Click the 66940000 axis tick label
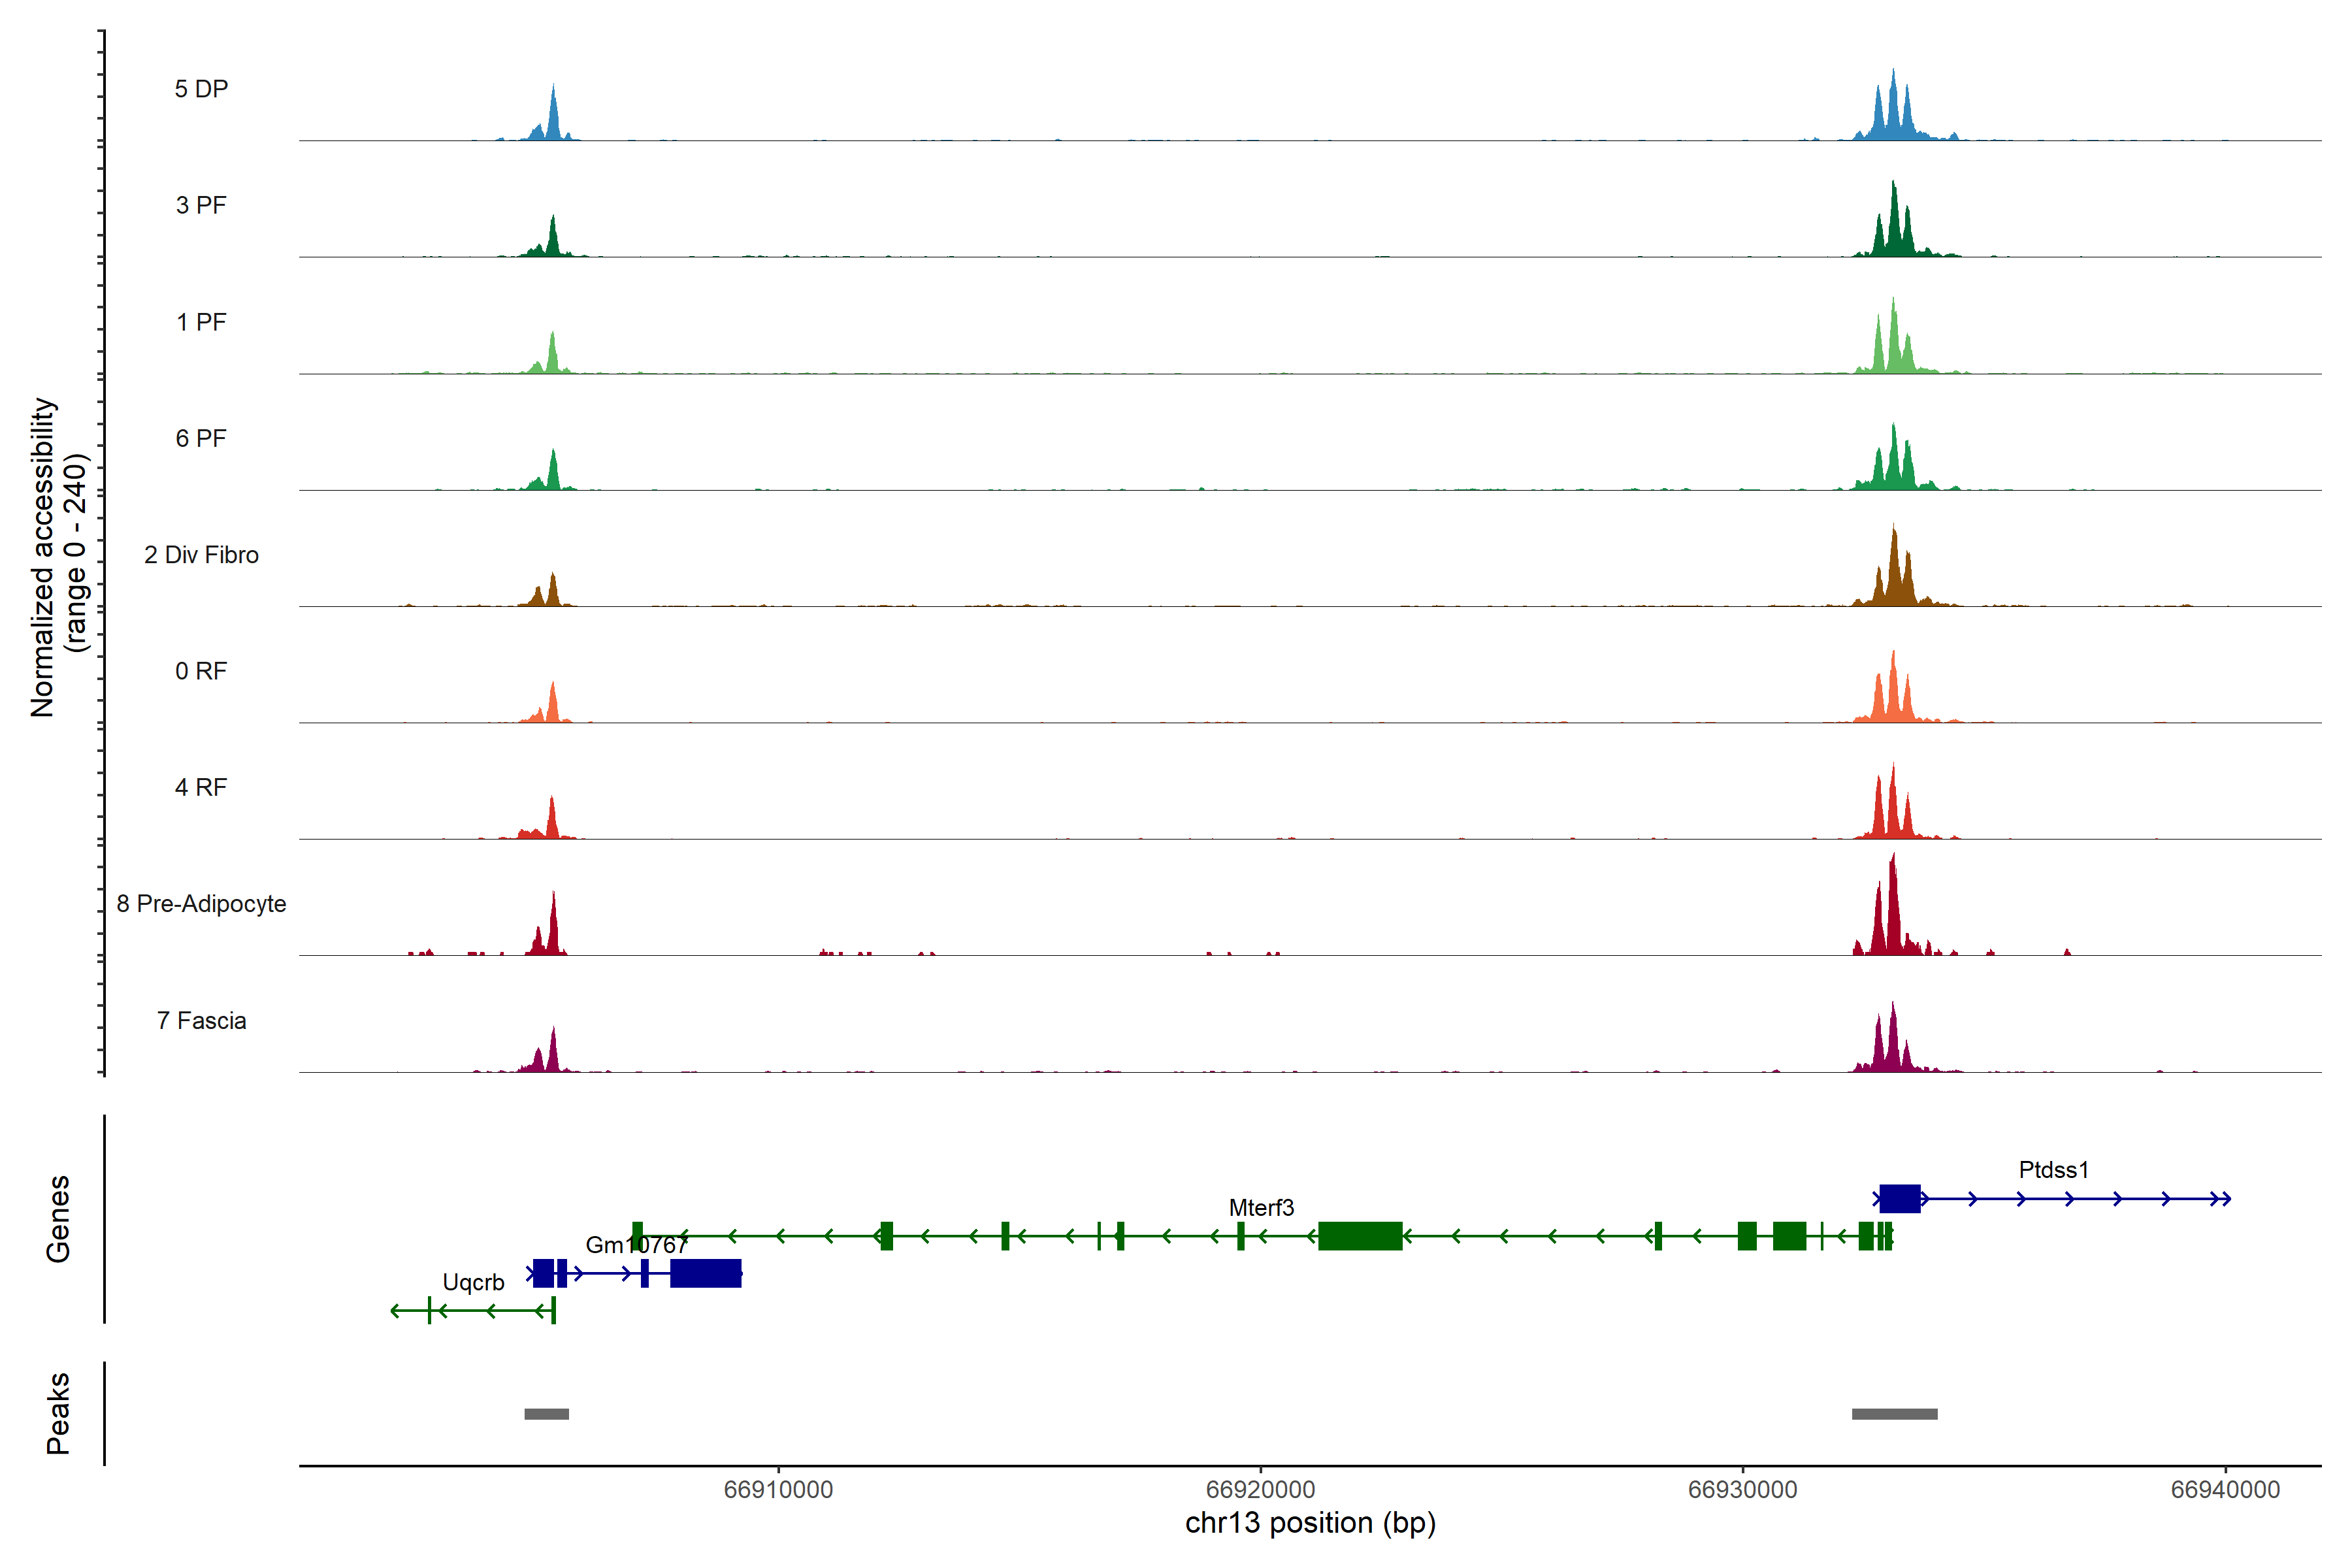This screenshot has height=1568, width=2352. point(2225,1490)
